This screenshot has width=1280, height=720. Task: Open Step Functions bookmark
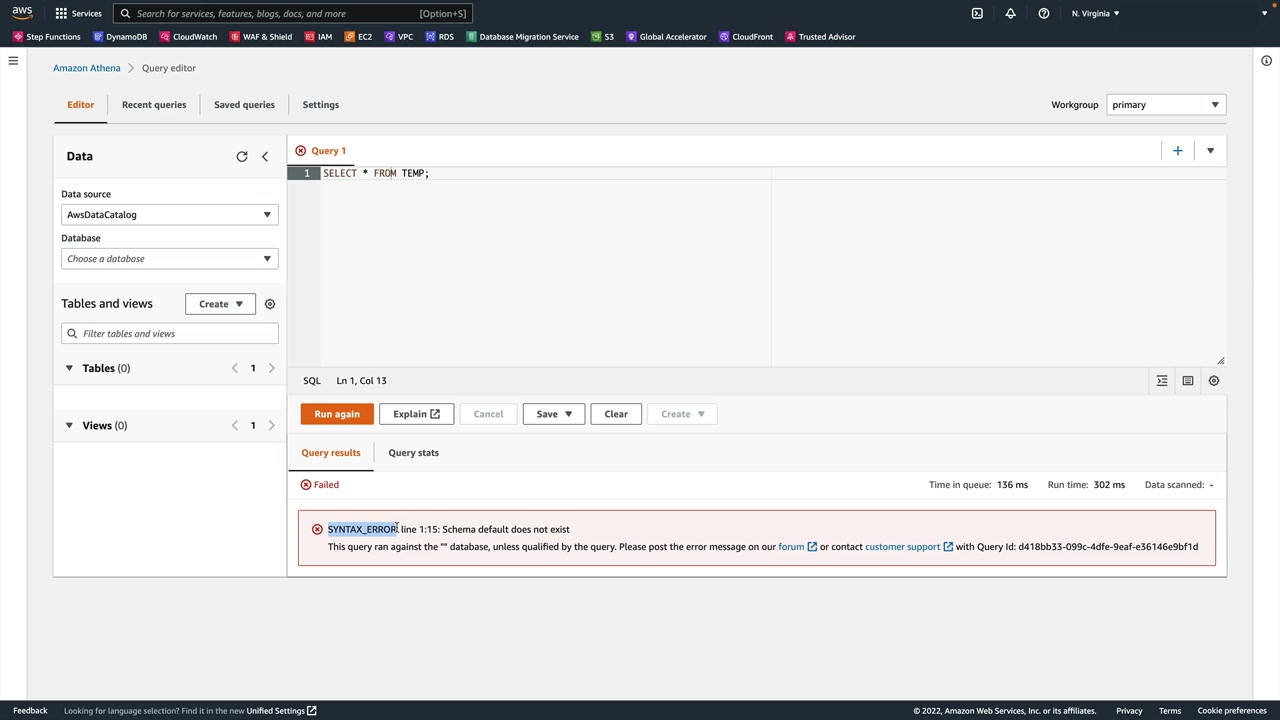click(x=47, y=37)
